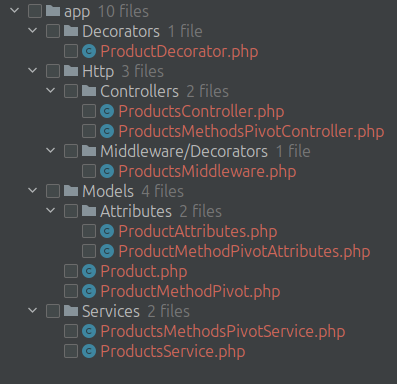Collapse the app root node
This screenshot has width=397, height=384.
coord(15,10)
